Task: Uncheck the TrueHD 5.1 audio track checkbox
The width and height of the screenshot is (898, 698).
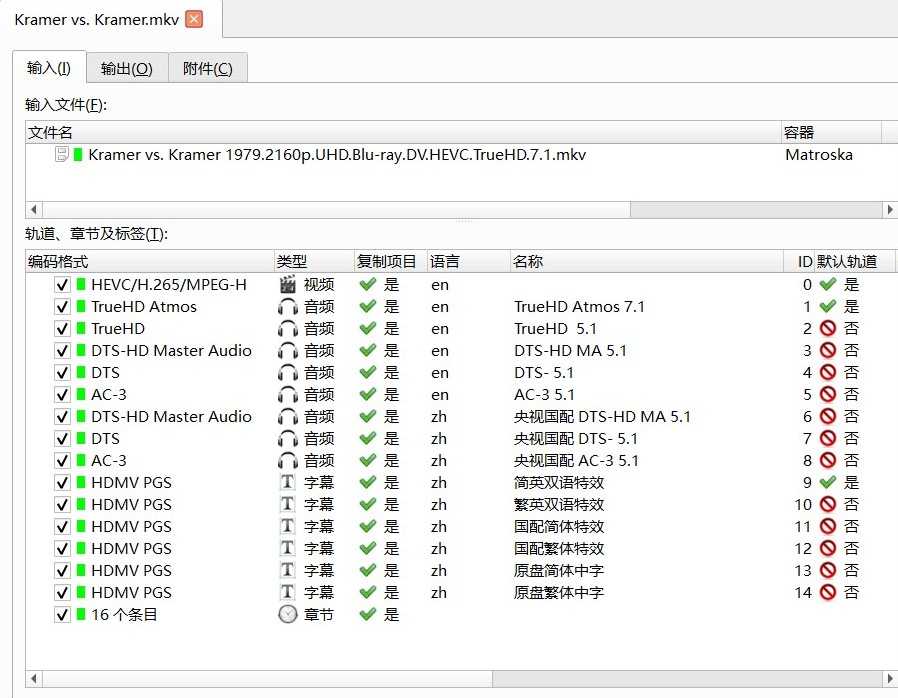Action: [x=63, y=329]
